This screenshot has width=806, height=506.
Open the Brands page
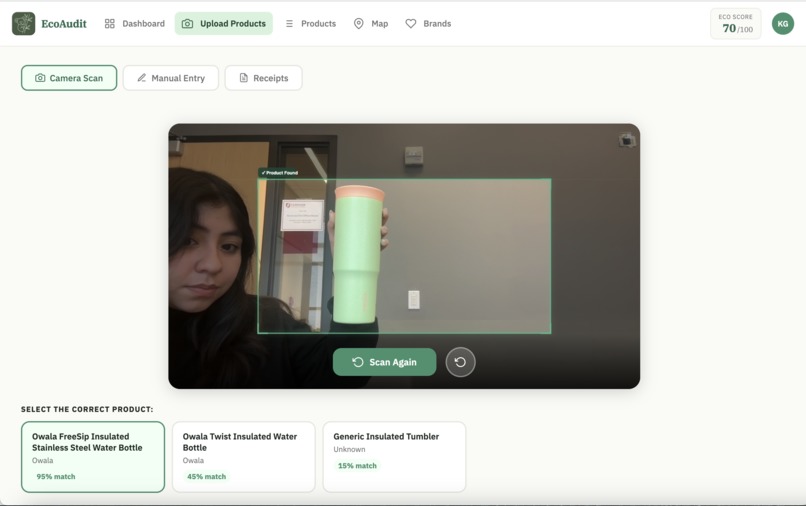[428, 24]
